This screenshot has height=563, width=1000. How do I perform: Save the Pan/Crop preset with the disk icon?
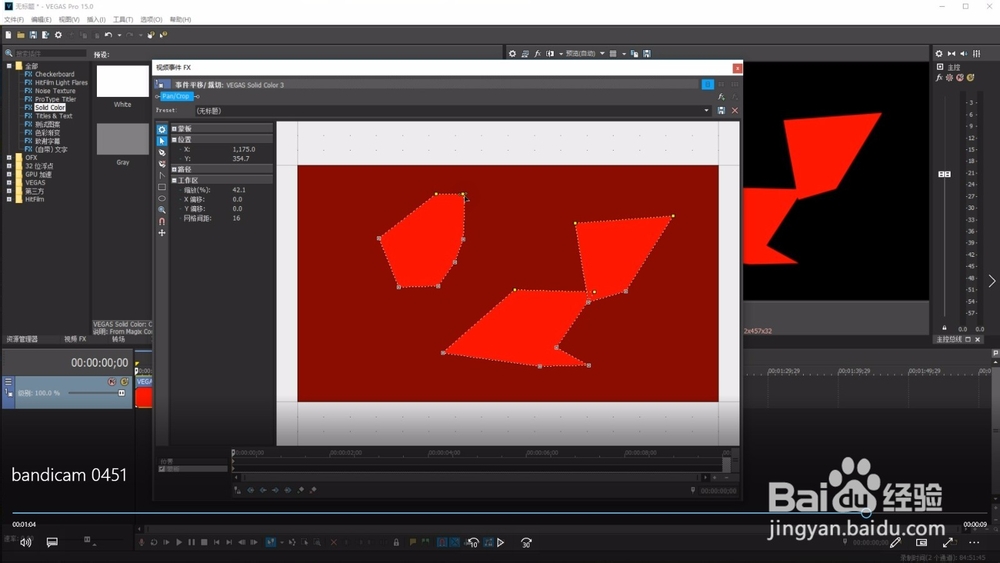tap(721, 110)
